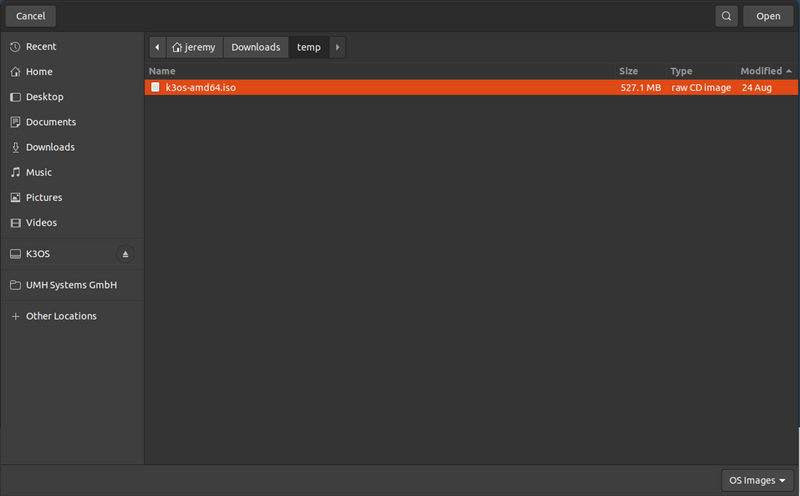Expand the OS Images file filter dropdown
Viewport: 800px width, 496px height.
(757, 480)
